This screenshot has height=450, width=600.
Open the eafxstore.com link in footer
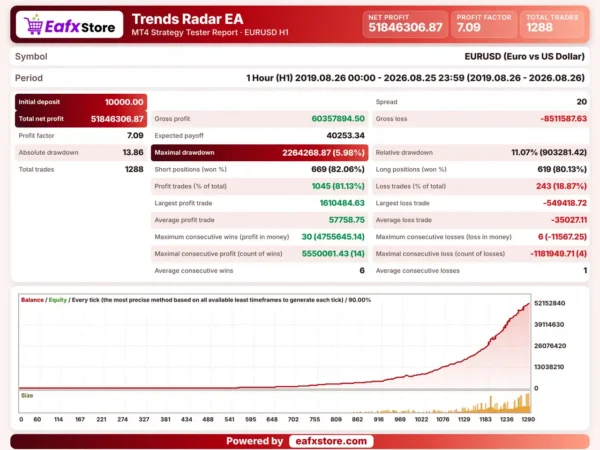click(x=331, y=441)
